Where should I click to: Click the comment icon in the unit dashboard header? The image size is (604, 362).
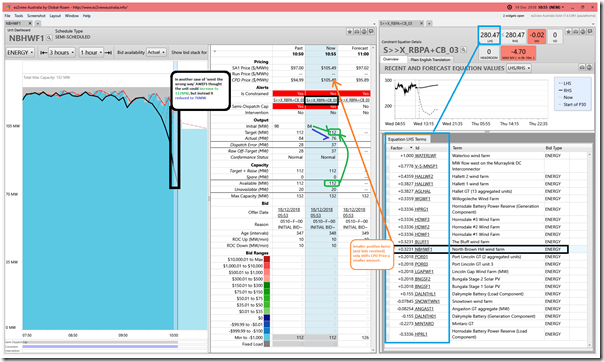click(x=371, y=32)
